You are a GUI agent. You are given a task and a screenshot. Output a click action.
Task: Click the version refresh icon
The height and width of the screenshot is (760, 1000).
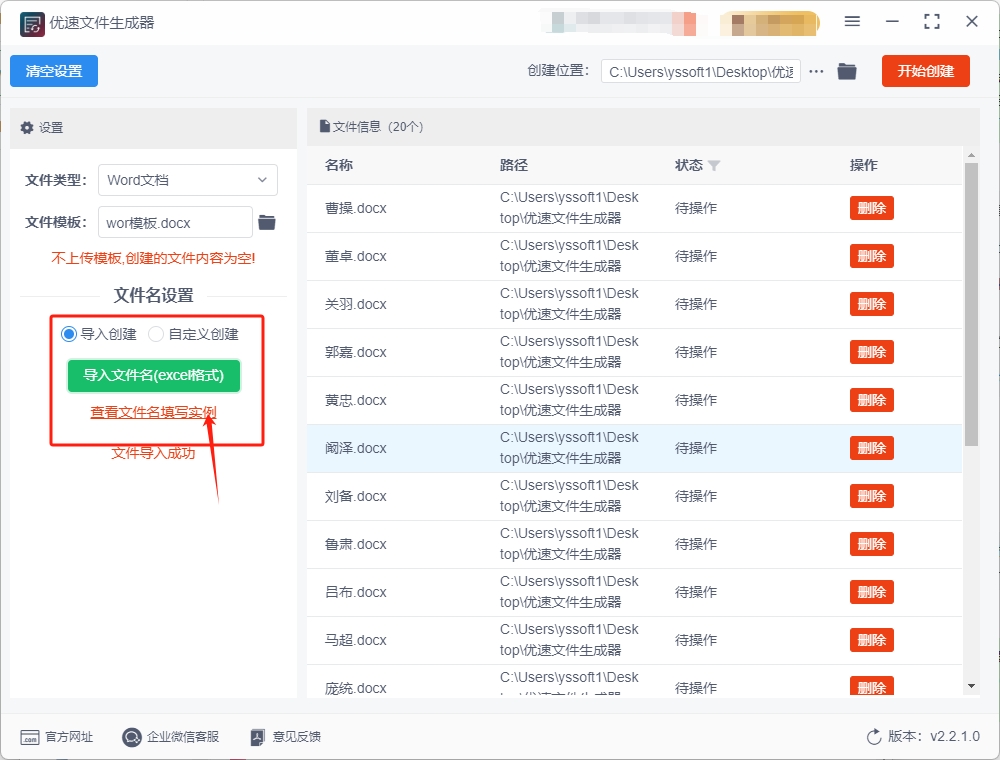874,737
